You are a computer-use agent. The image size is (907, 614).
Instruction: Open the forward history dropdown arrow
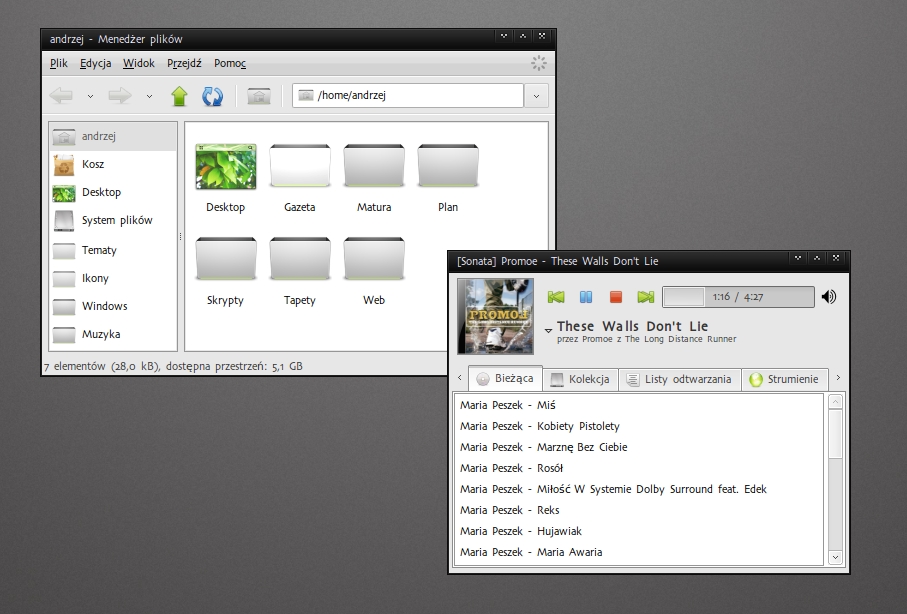point(149,96)
